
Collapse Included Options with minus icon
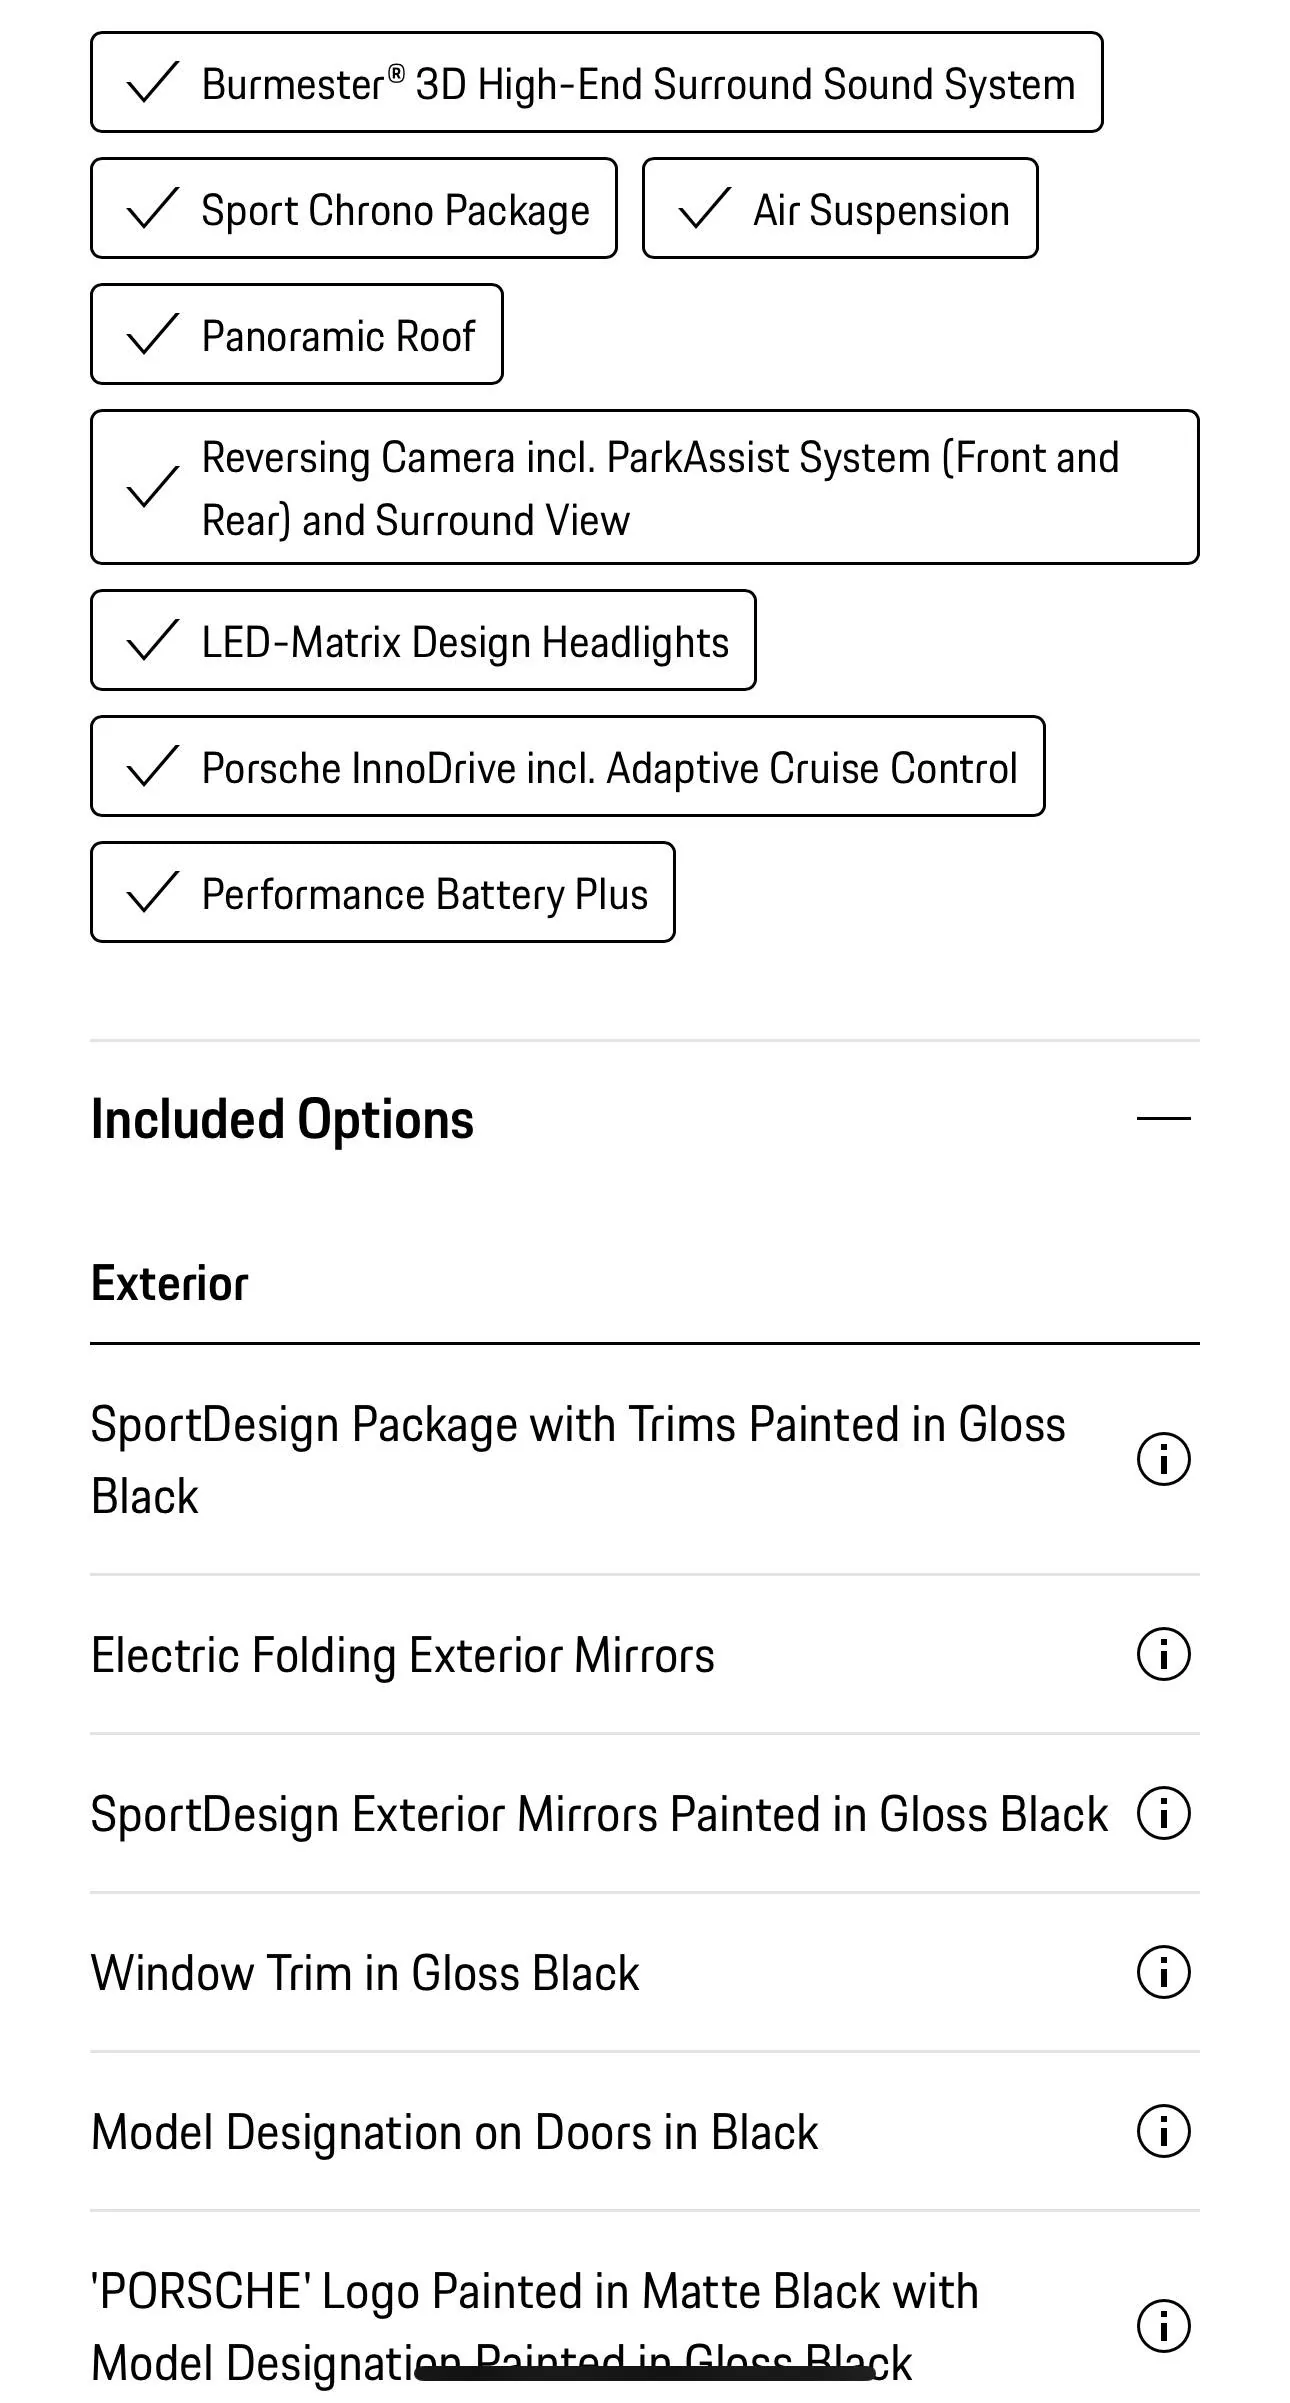click(1163, 1118)
